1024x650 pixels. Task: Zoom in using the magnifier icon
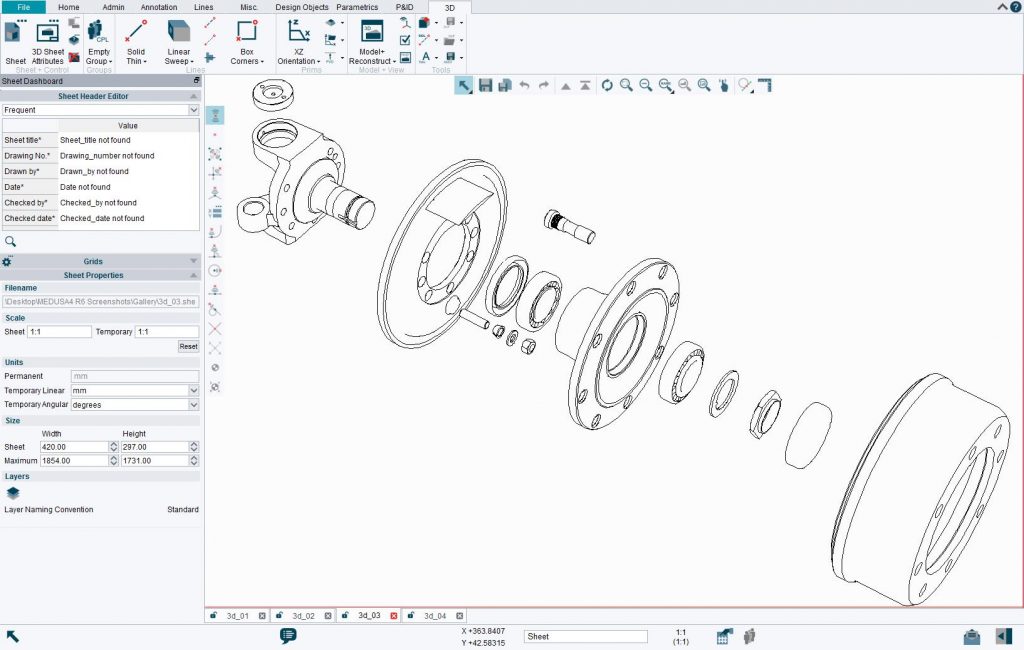pyautogui.click(x=624, y=85)
